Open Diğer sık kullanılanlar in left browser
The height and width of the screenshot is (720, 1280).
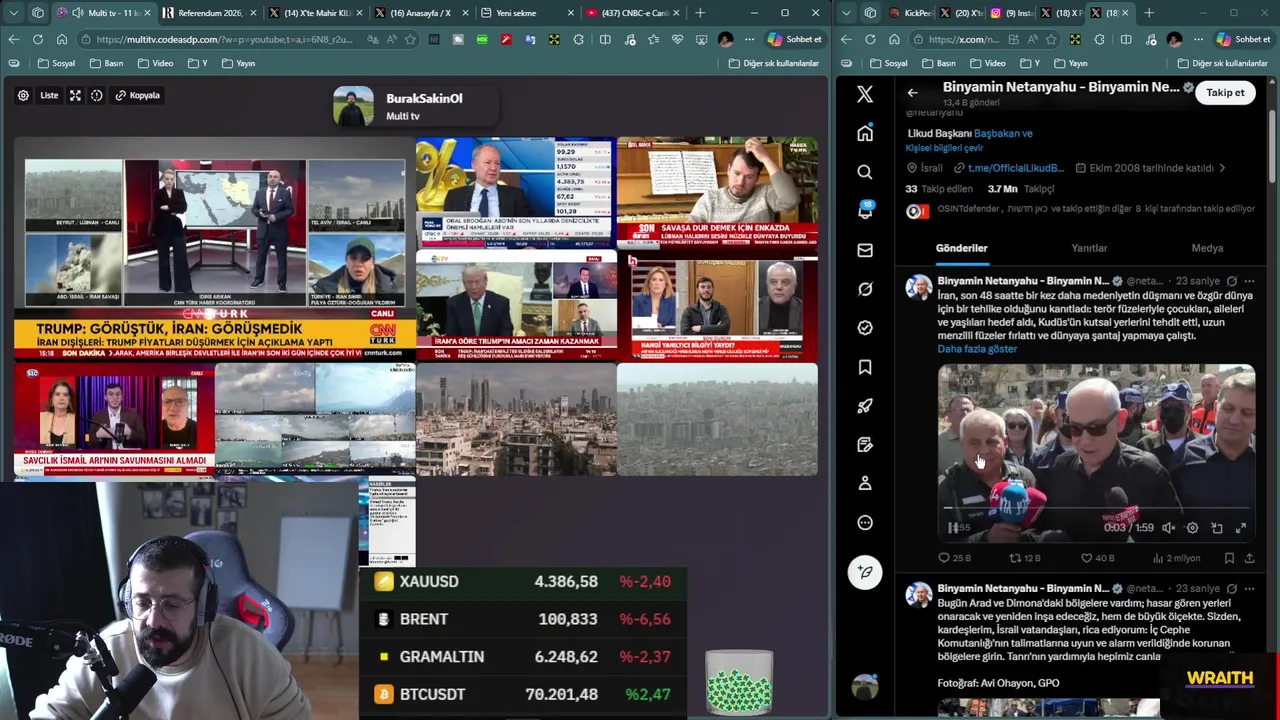(774, 63)
